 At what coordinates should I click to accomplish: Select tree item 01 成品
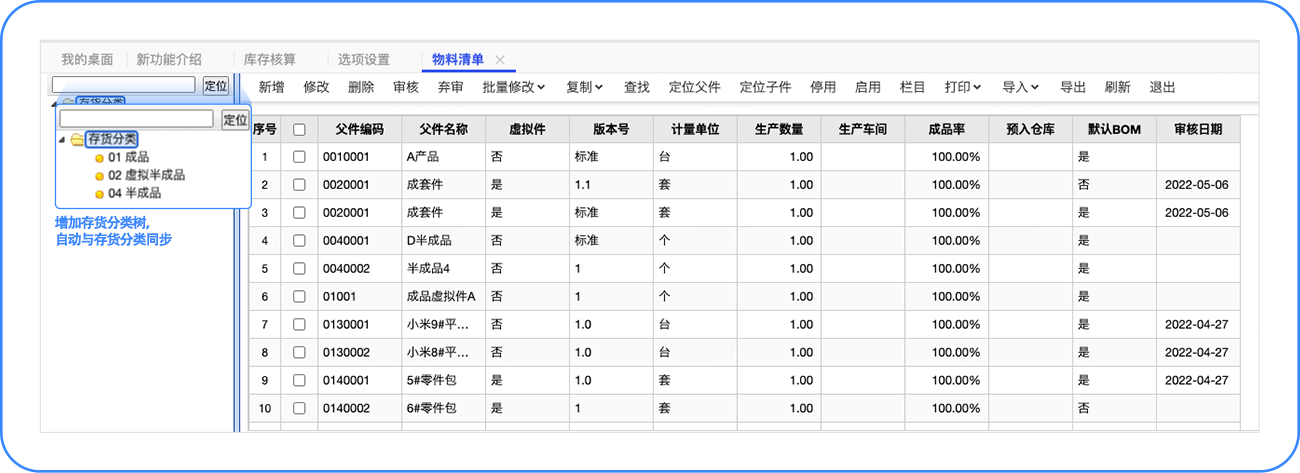tap(128, 157)
